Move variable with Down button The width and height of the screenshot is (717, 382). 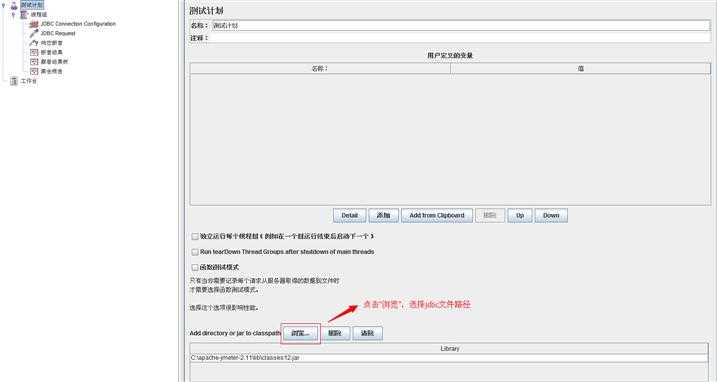551,215
